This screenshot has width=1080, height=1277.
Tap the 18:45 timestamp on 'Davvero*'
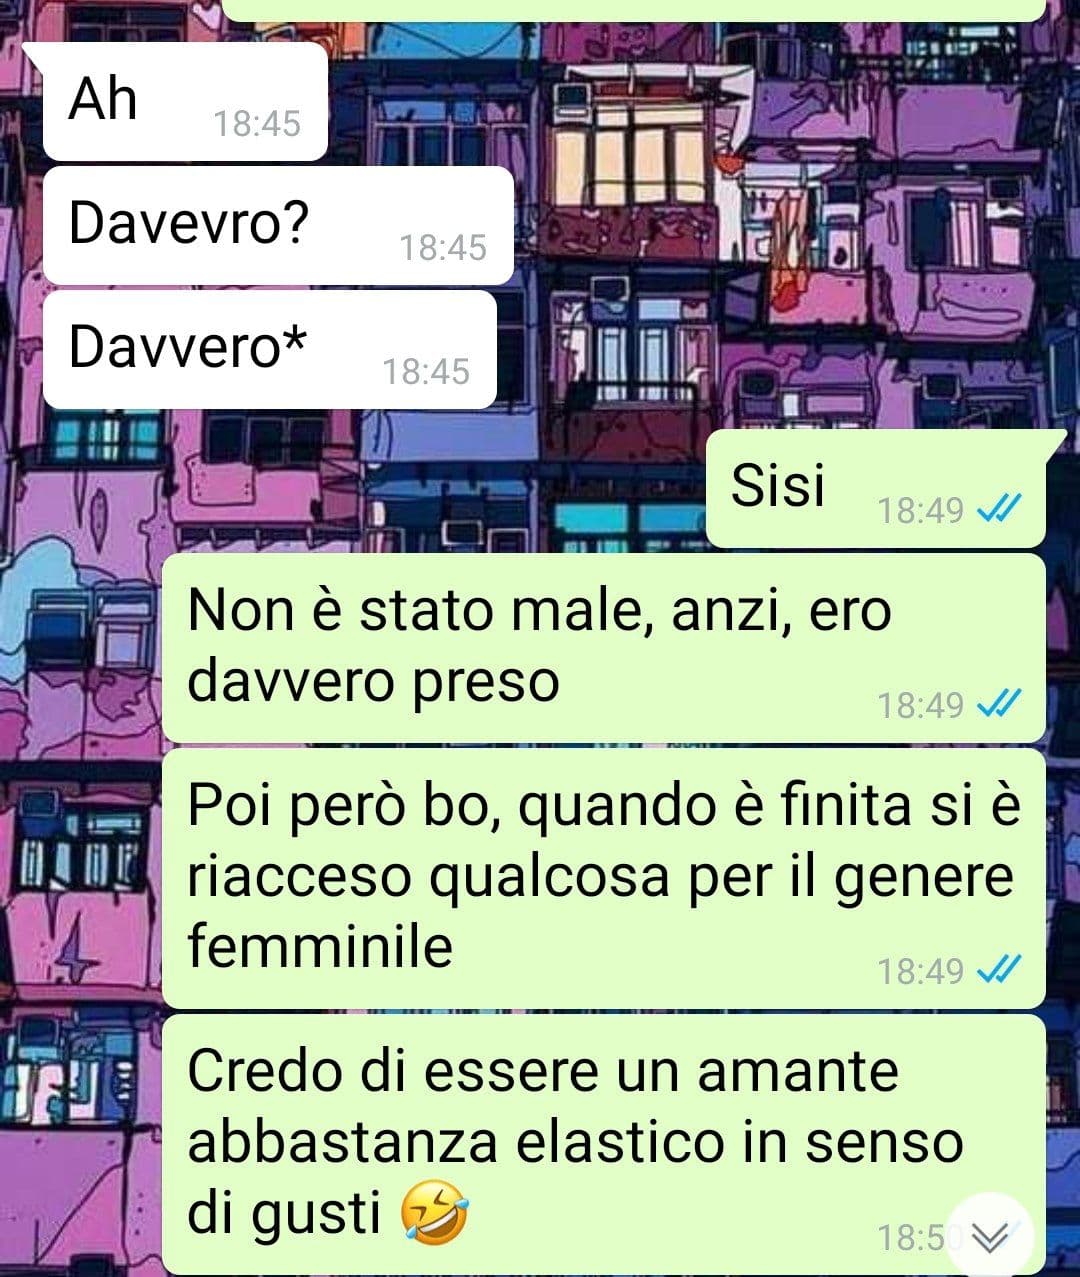tap(426, 372)
